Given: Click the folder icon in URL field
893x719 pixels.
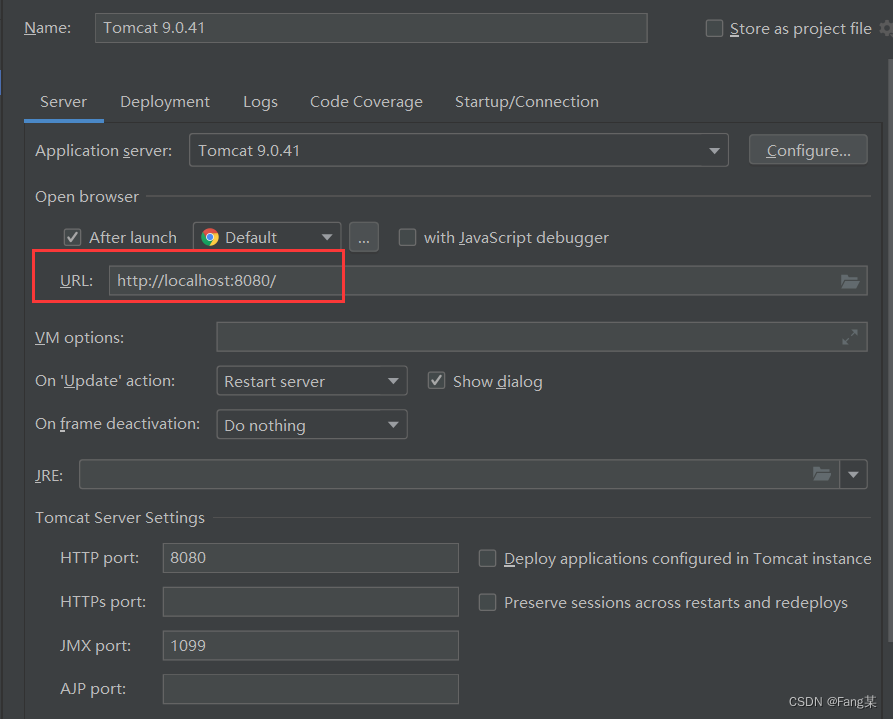Looking at the screenshot, I should [850, 281].
